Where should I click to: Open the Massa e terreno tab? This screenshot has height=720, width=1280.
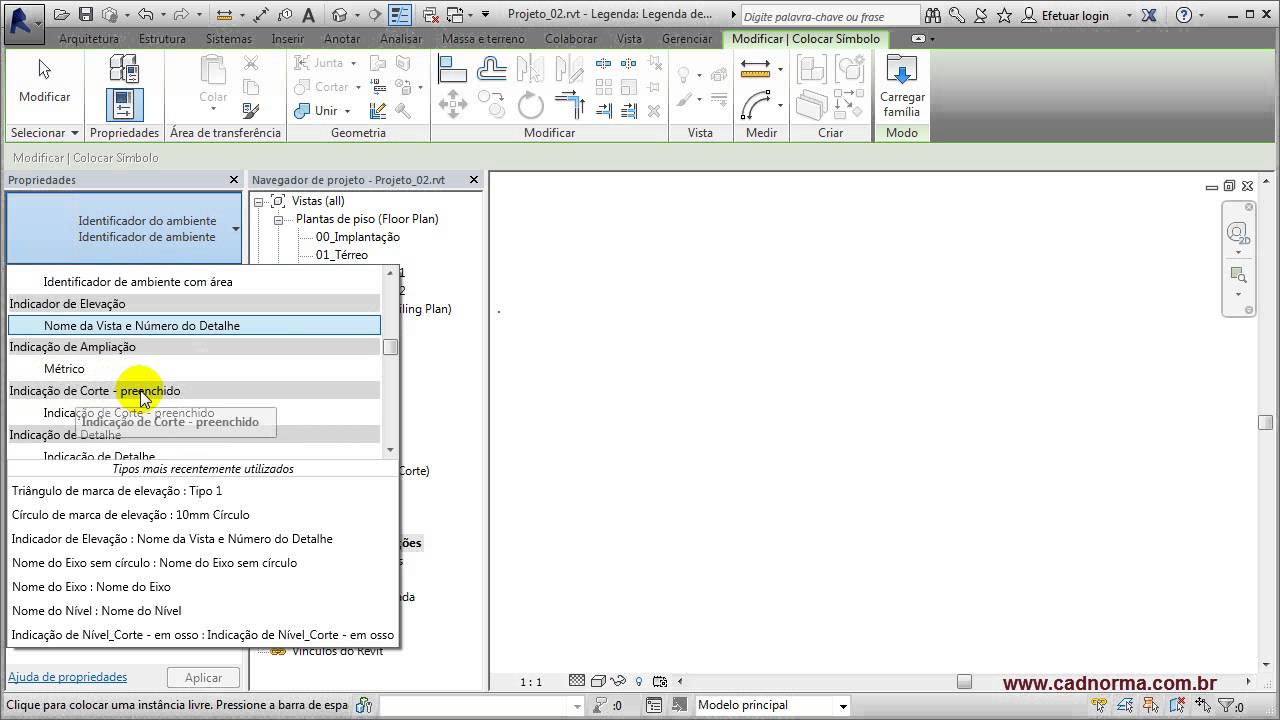coord(483,39)
